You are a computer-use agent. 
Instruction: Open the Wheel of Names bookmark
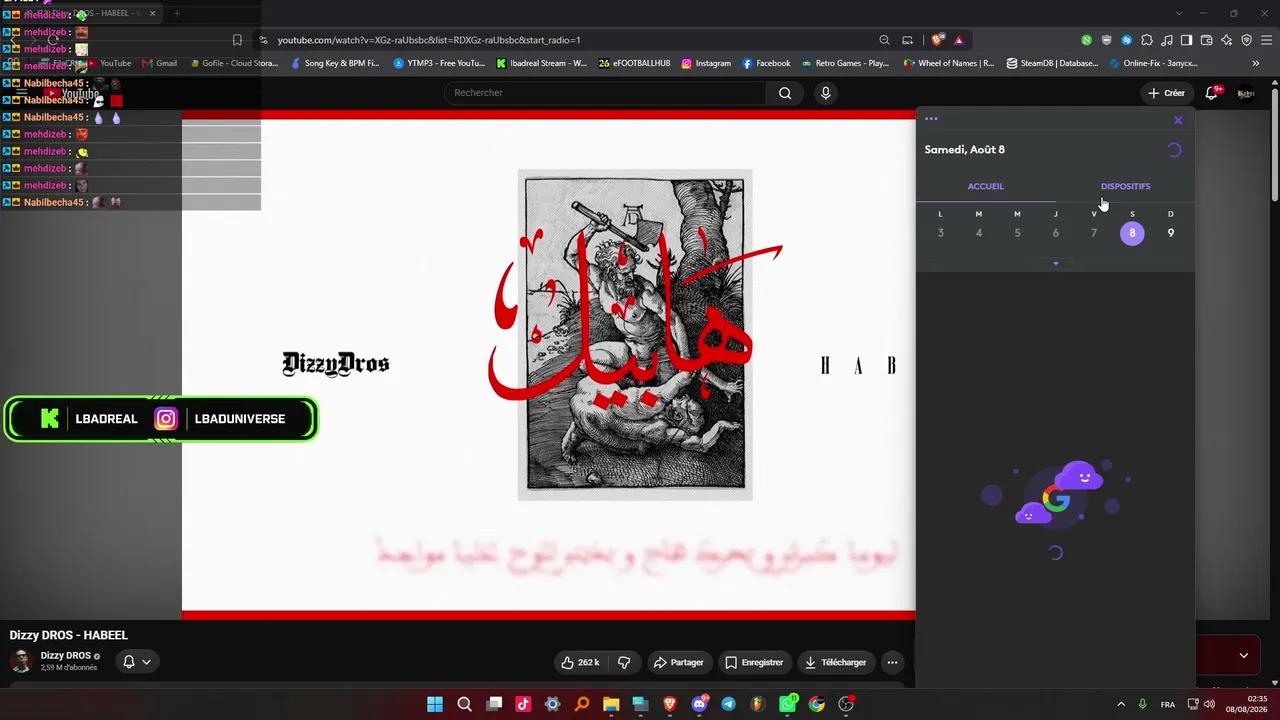[x=948, y=63]
